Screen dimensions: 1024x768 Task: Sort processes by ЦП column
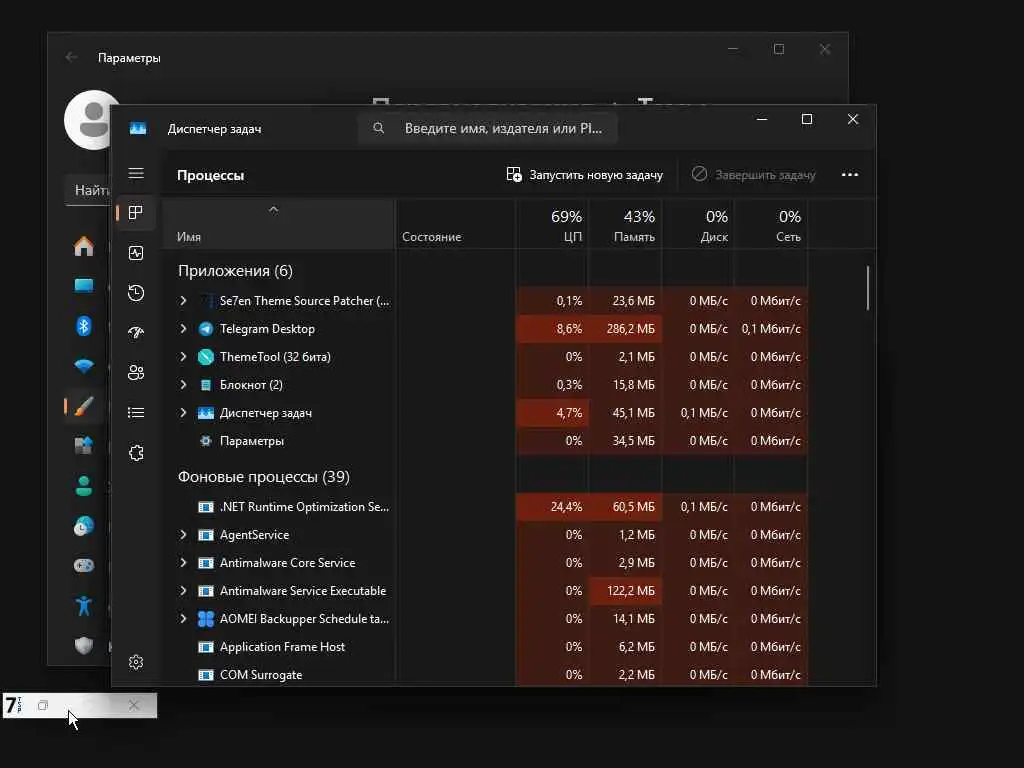pos(552,225)
